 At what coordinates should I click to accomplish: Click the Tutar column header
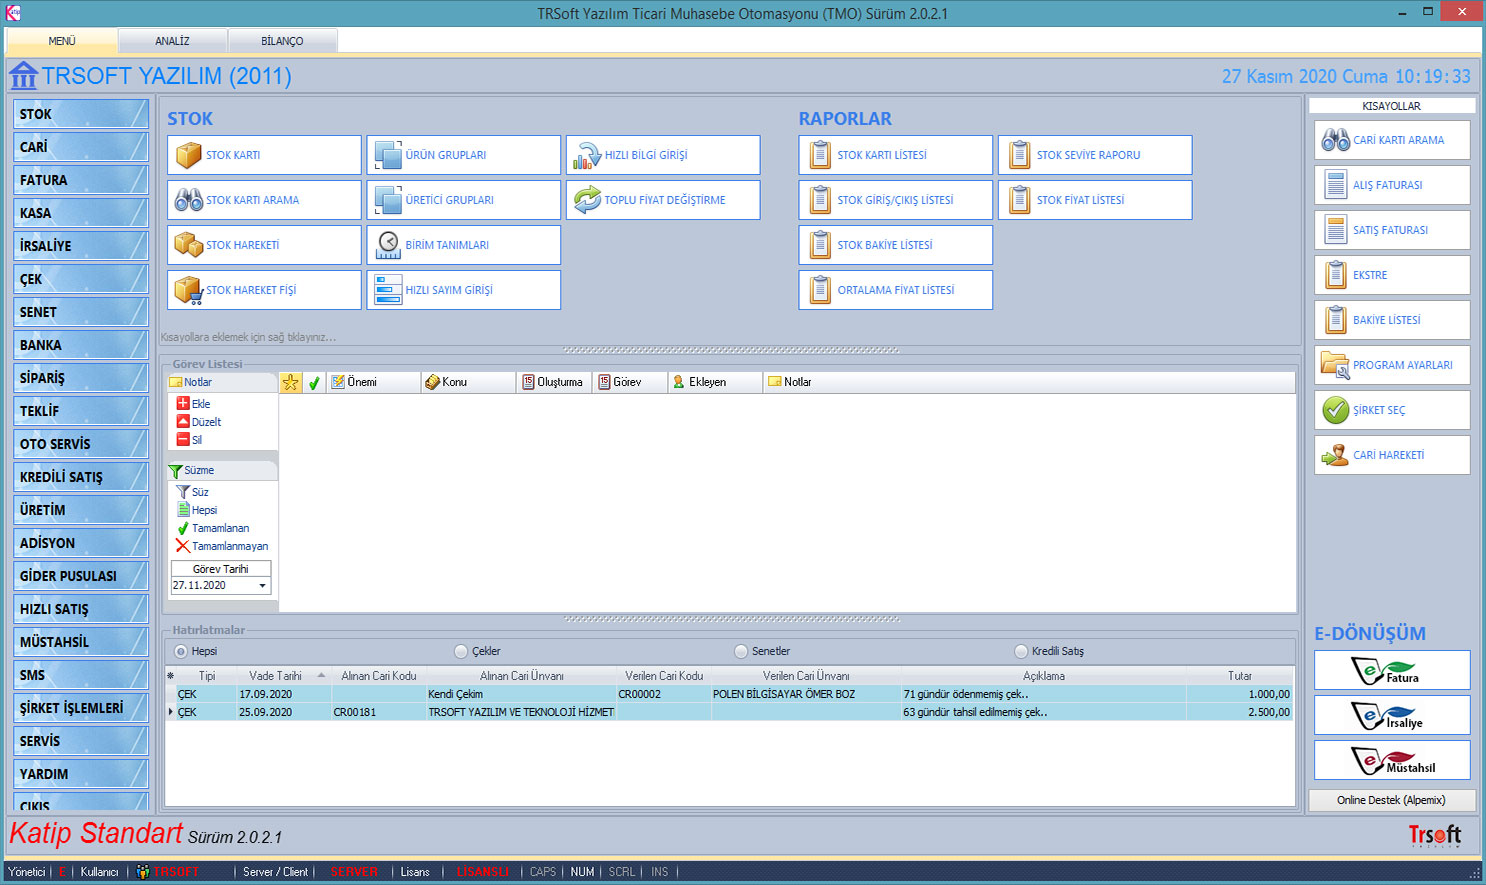click(1240, 676)
